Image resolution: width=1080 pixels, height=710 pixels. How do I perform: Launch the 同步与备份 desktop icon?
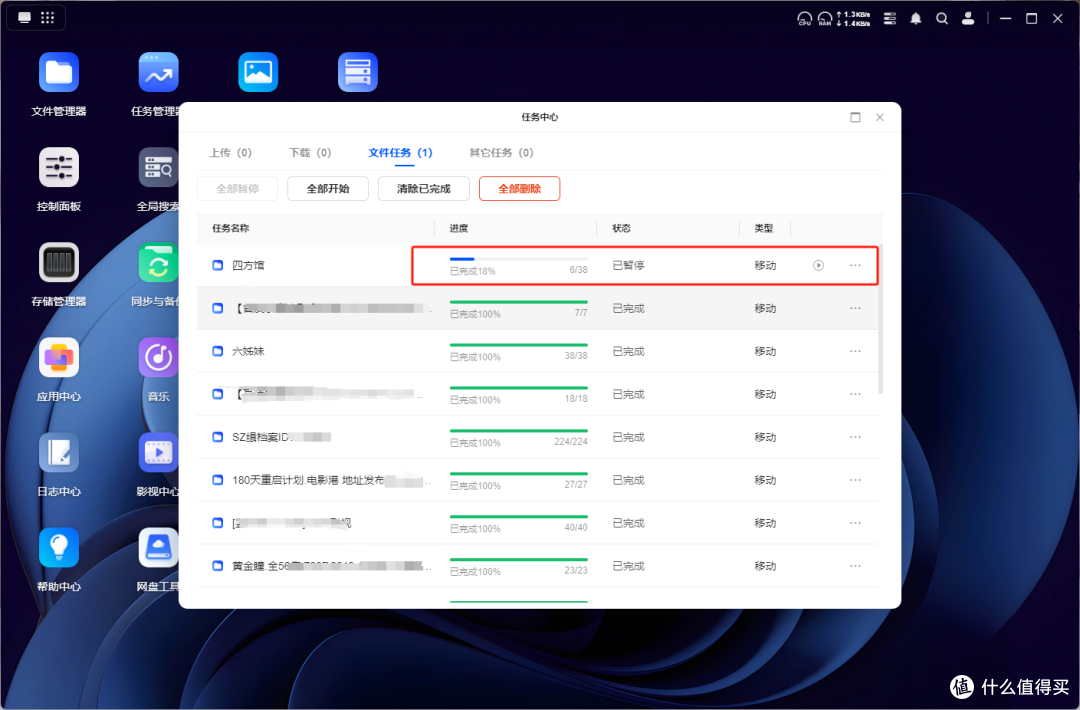coord(158,262)
